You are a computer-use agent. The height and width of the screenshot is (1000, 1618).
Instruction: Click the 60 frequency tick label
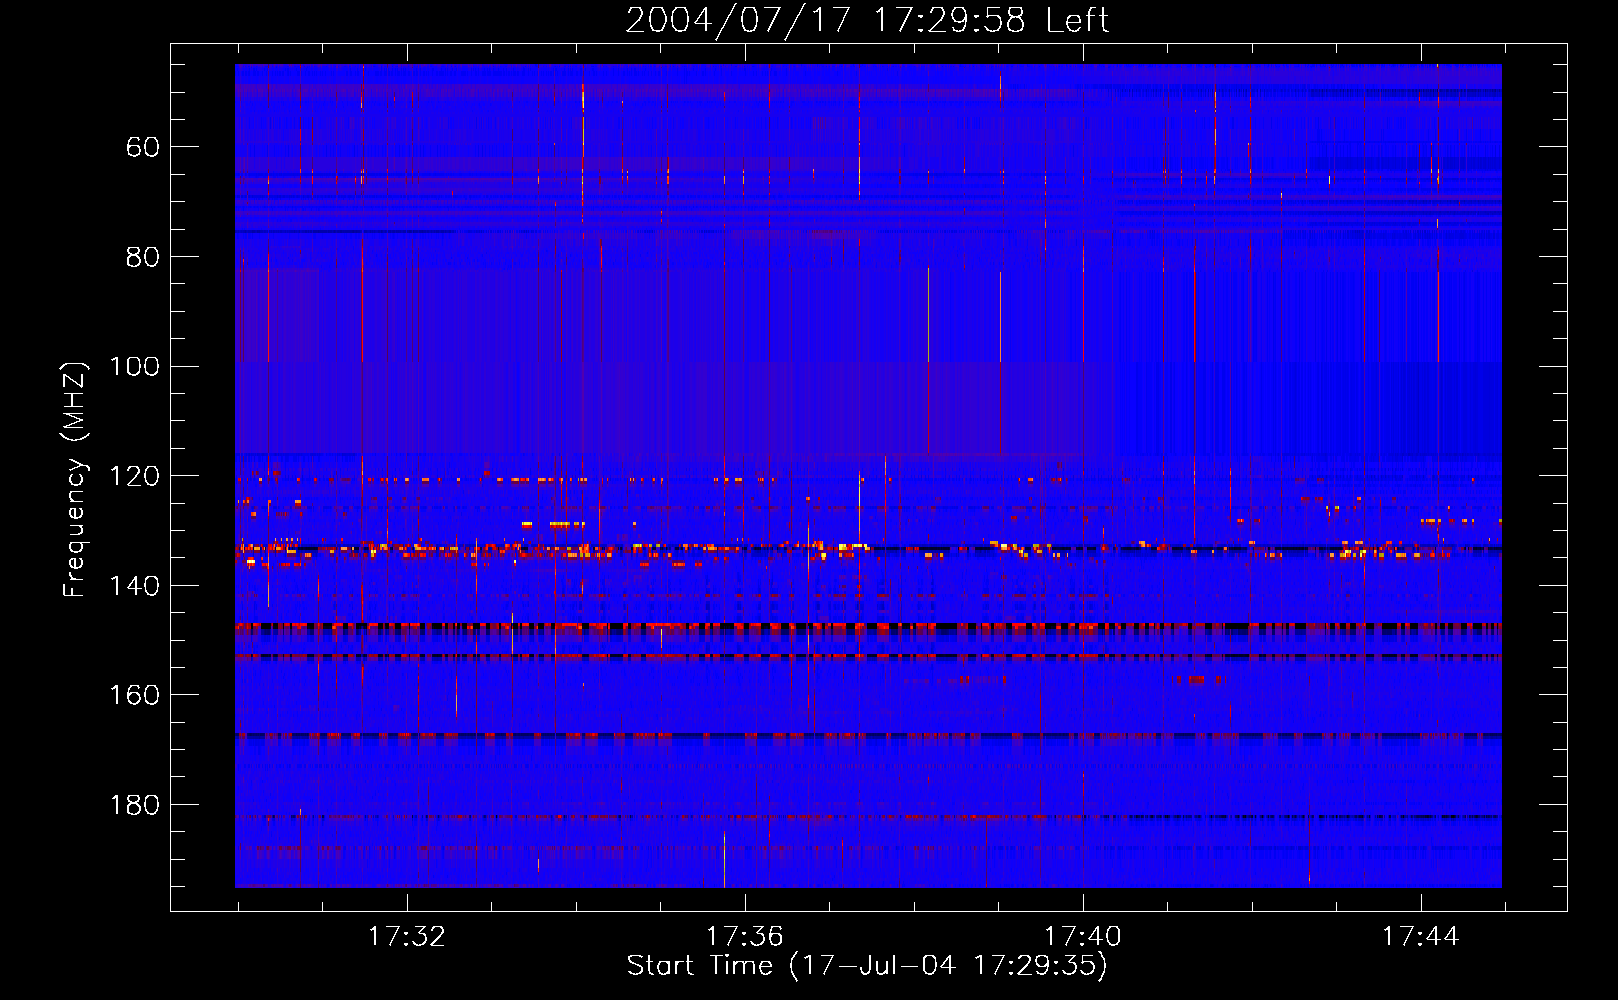143,148
